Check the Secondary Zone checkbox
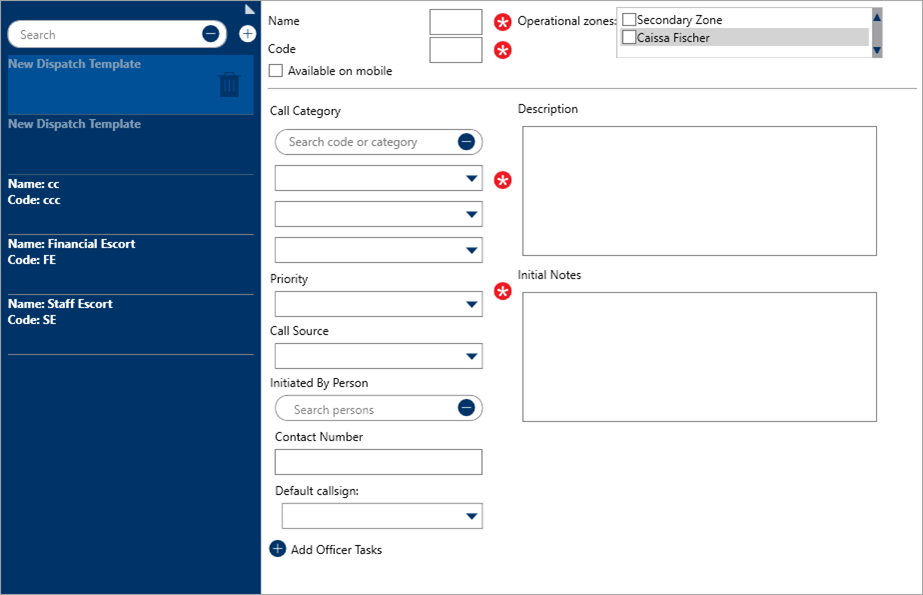 629,20
